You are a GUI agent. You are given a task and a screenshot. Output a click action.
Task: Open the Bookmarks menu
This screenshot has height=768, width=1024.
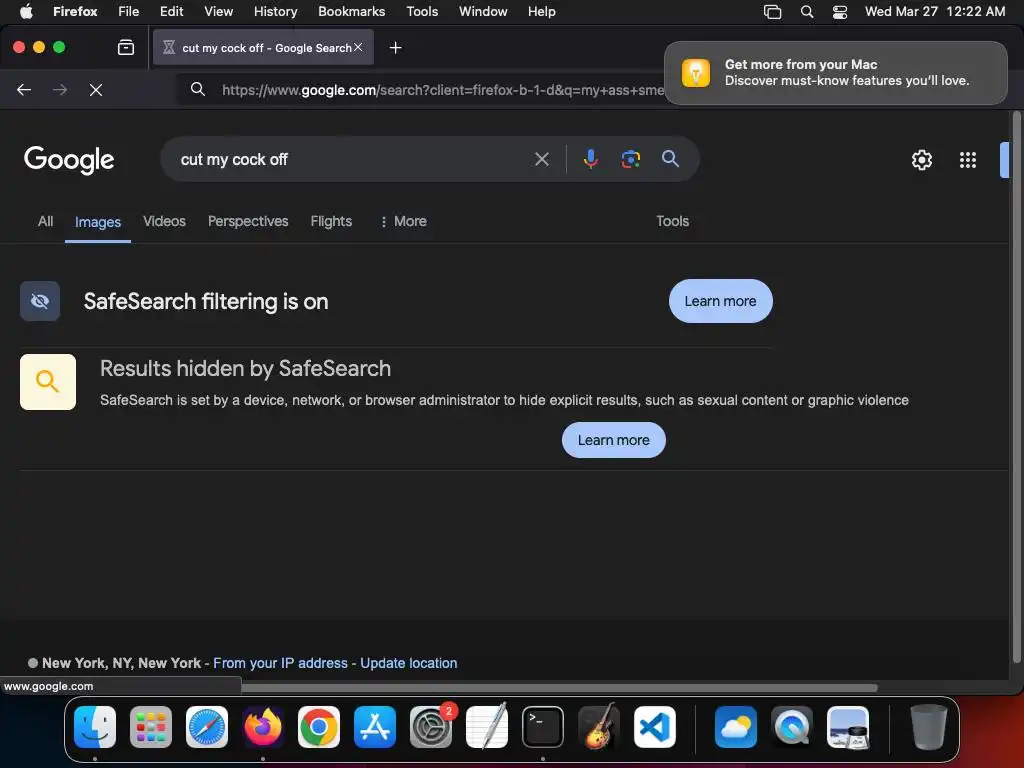[x=351, y=12]
